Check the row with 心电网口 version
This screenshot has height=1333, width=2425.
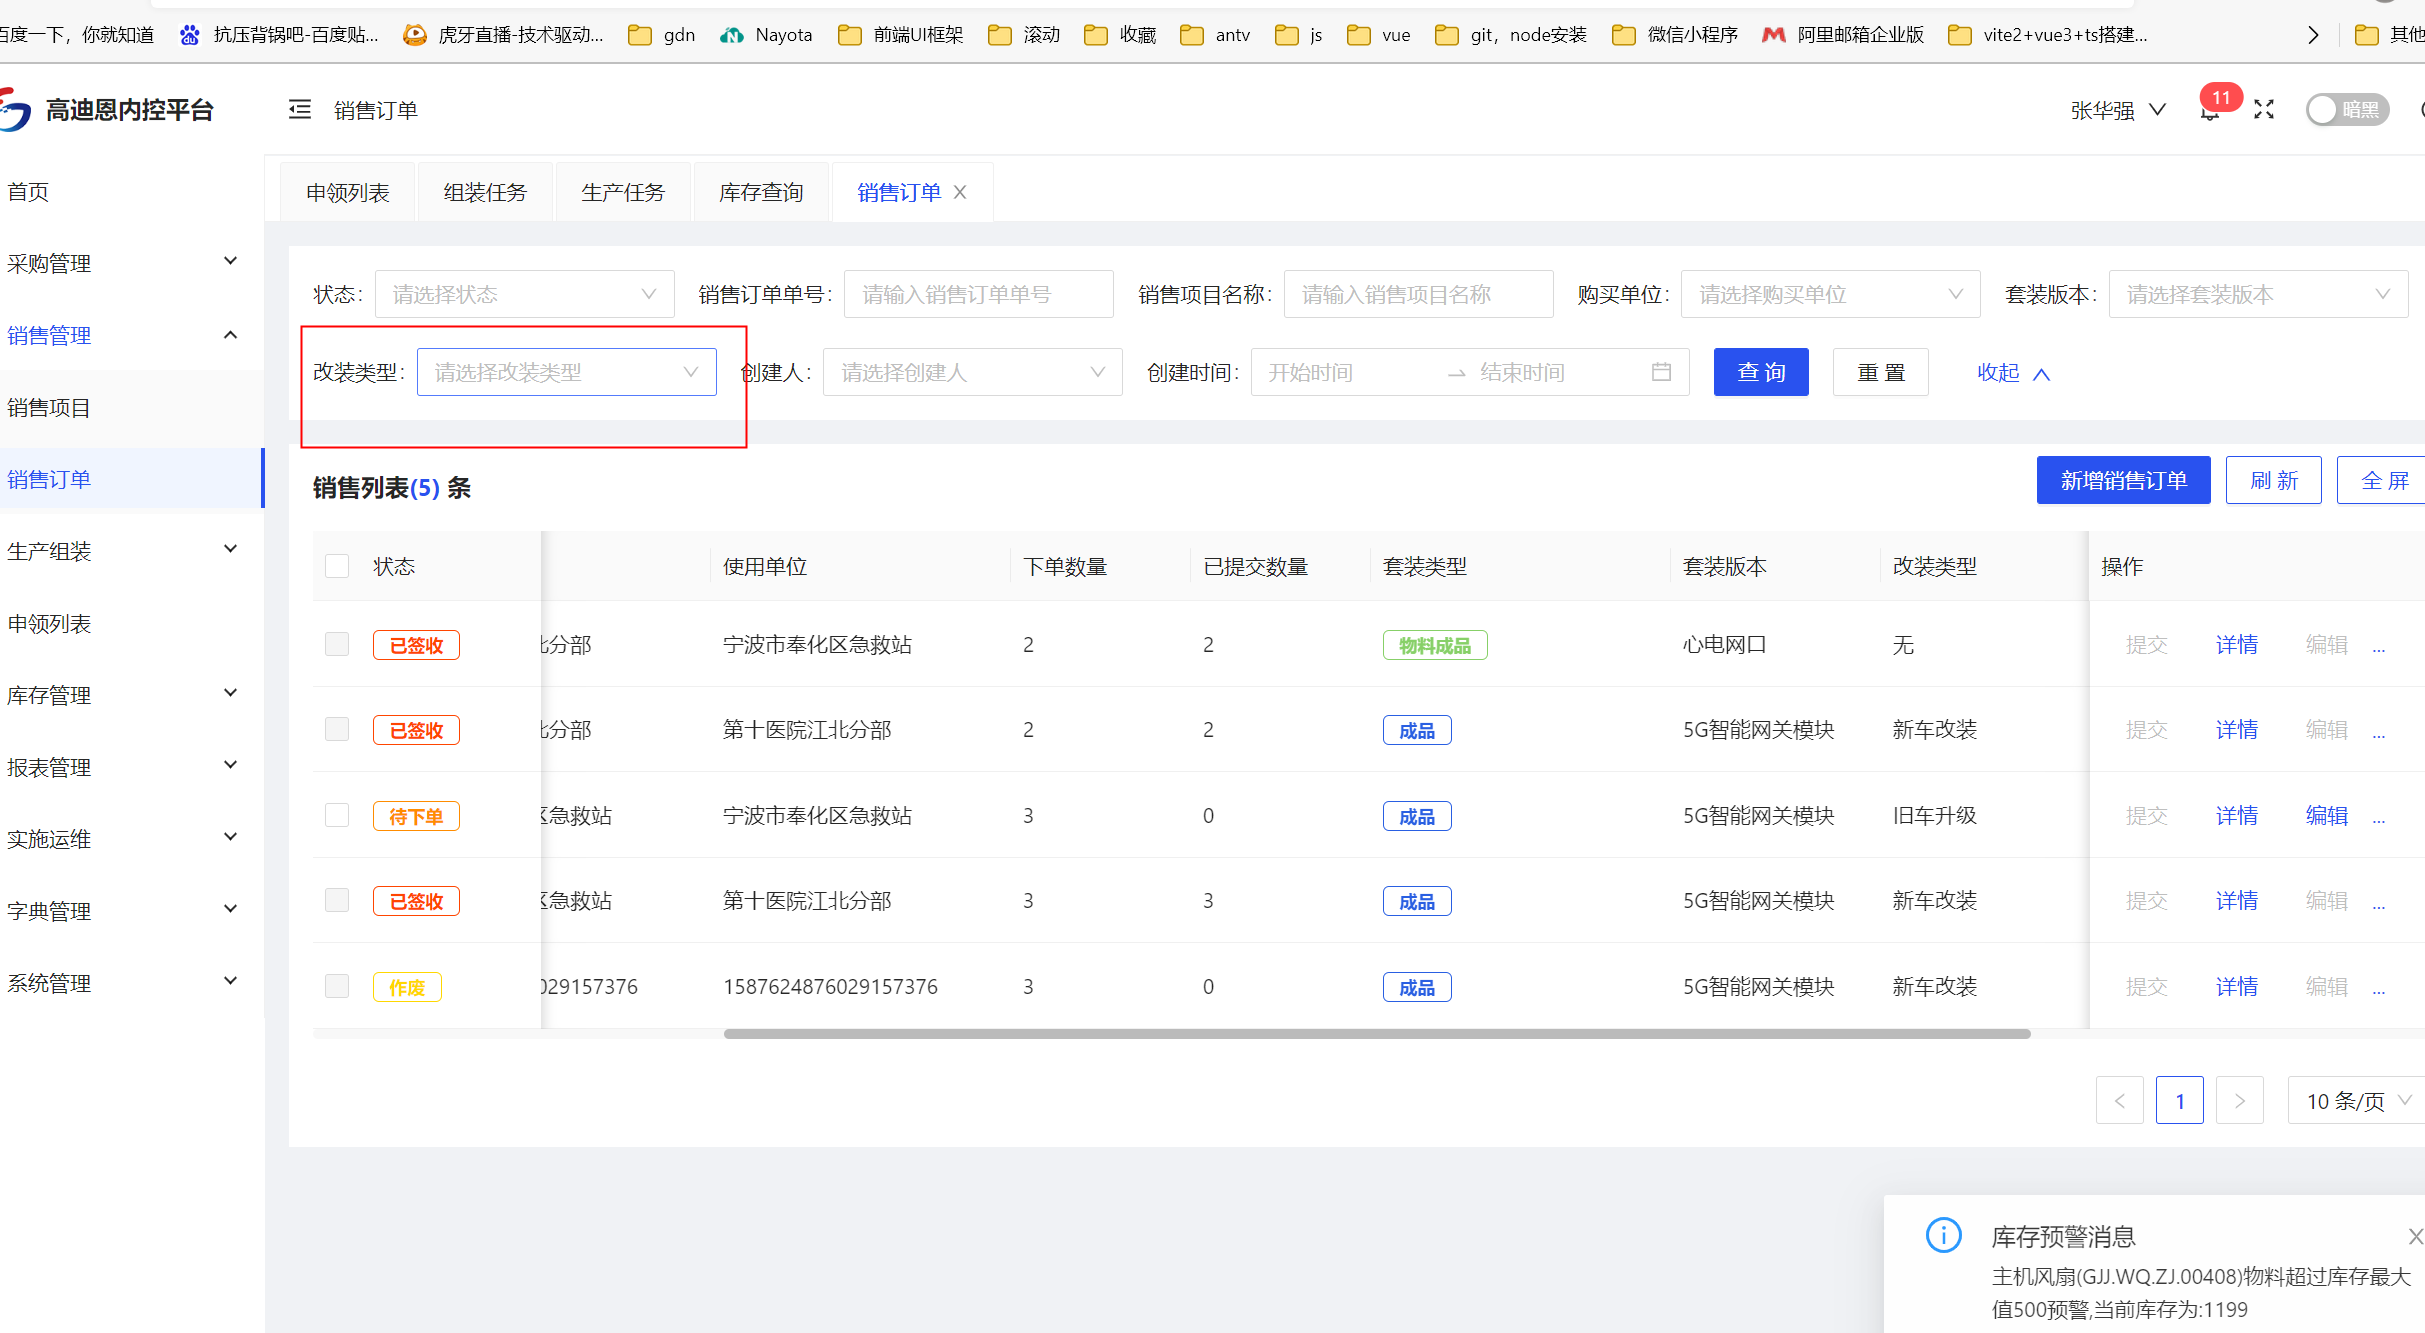(337, 644)
